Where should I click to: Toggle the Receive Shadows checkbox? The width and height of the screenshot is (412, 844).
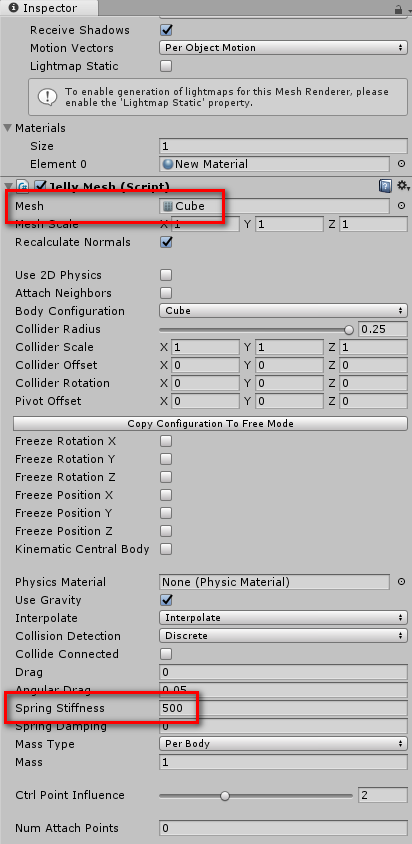point(166,30)
